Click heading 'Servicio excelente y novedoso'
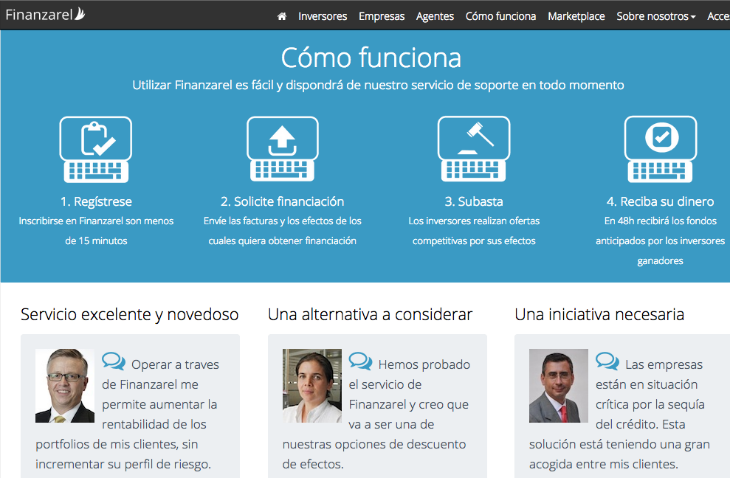730x478 pixels. point(129,315)
